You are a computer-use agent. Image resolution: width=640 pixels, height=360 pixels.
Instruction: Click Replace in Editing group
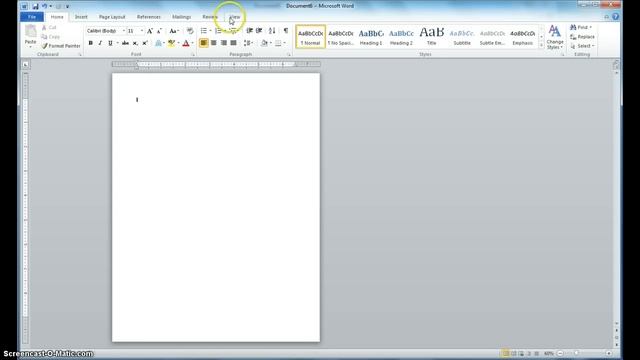(582, 37)
